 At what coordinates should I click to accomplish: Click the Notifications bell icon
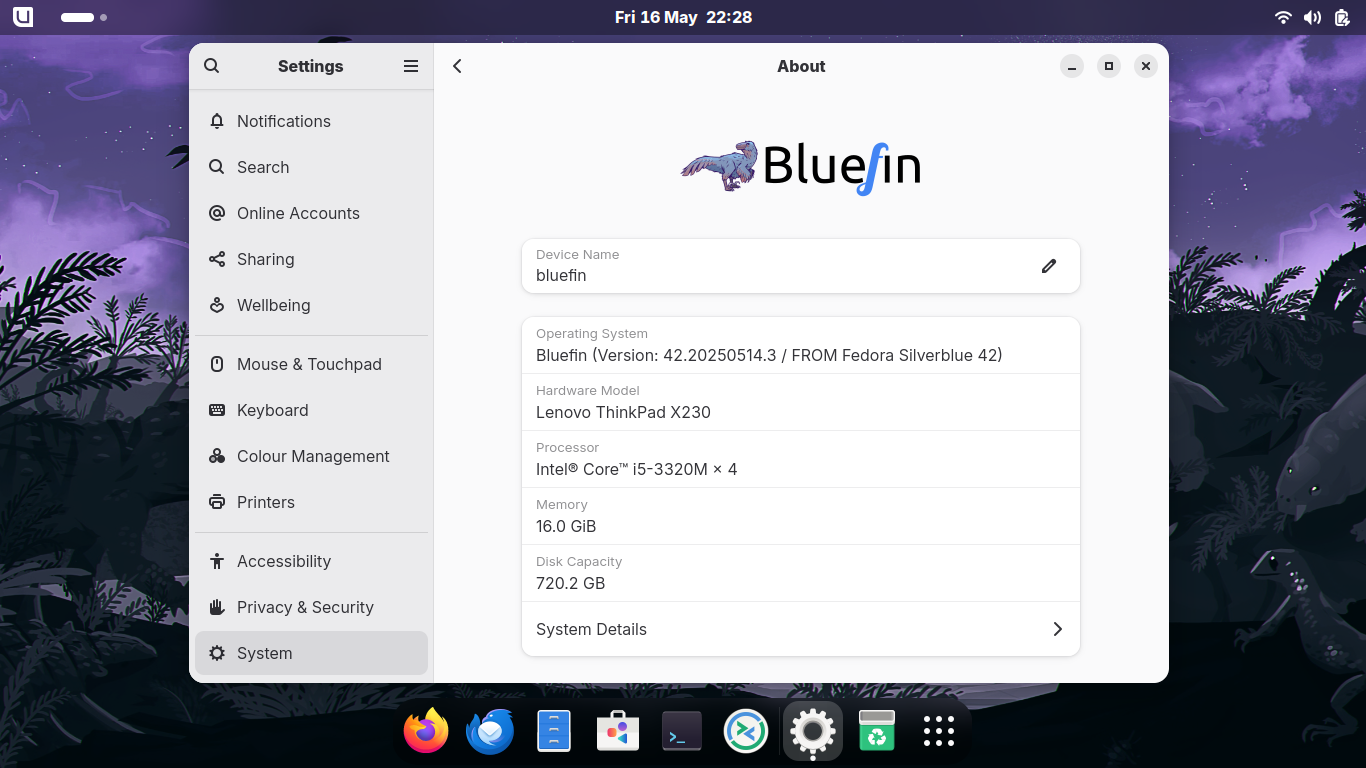217,121
